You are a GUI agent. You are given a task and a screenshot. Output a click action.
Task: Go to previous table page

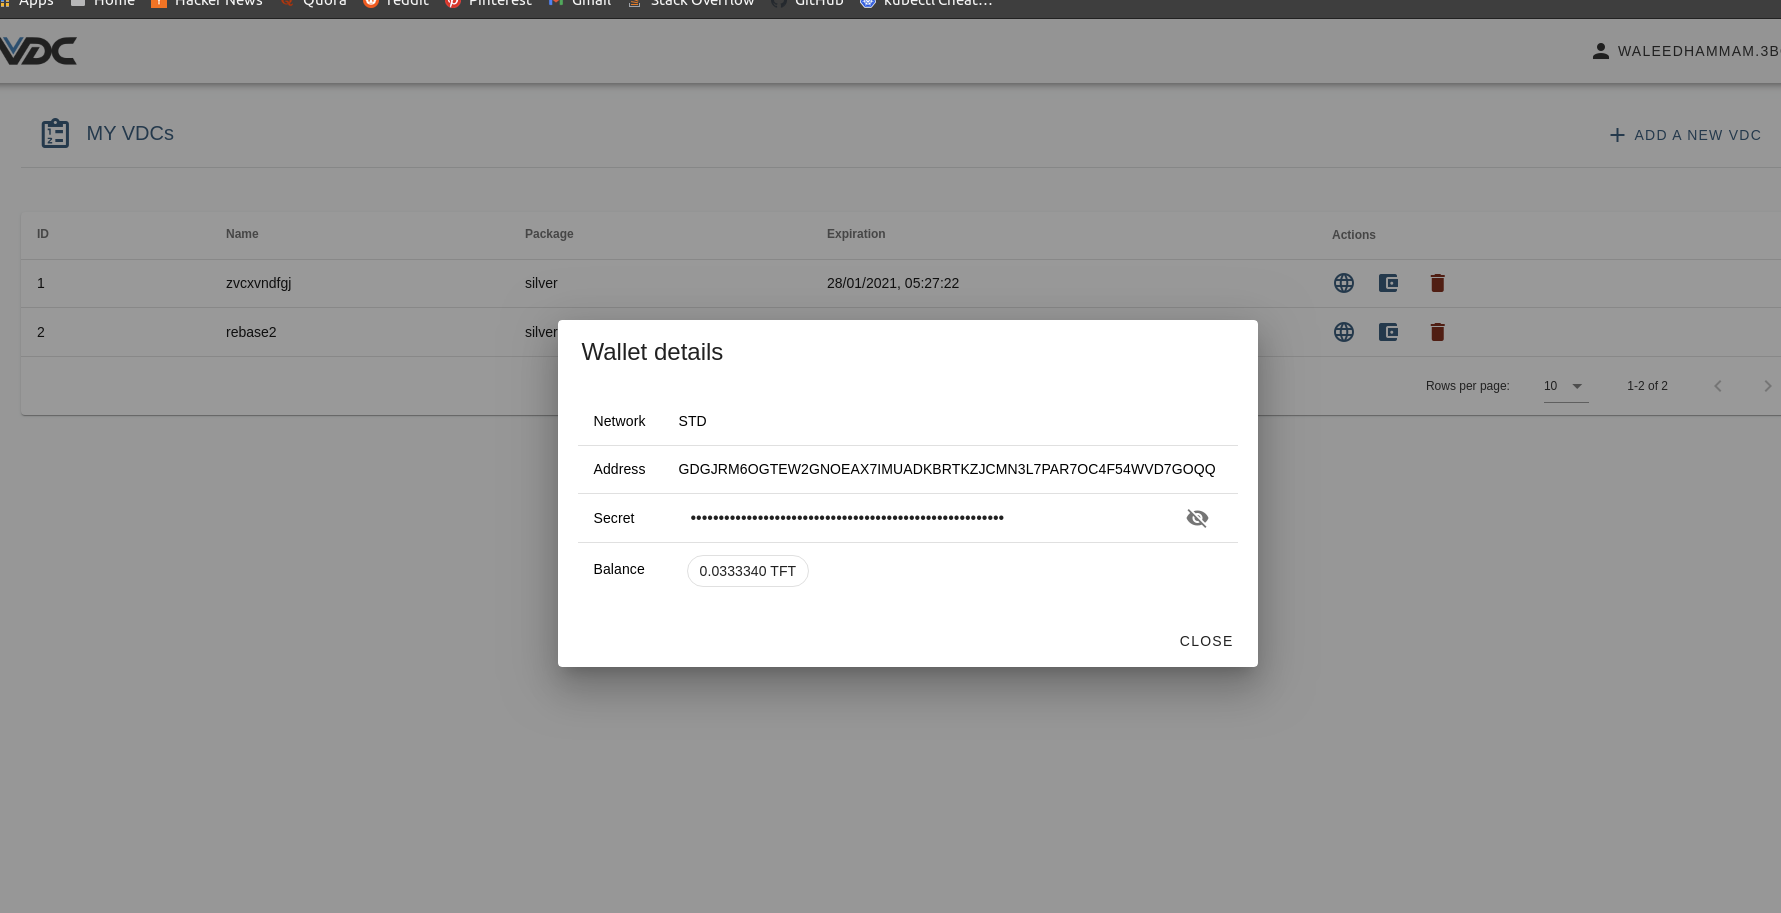1718,386
